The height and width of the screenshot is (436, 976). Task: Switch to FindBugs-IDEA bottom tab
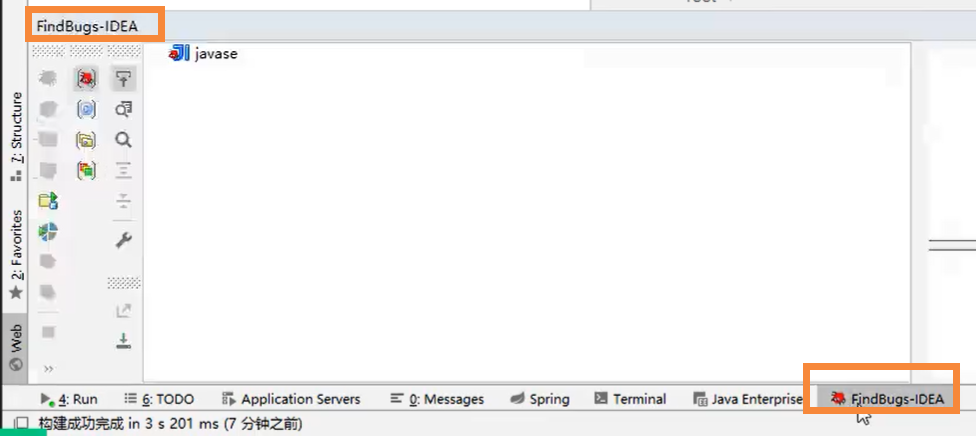(887, 399)
